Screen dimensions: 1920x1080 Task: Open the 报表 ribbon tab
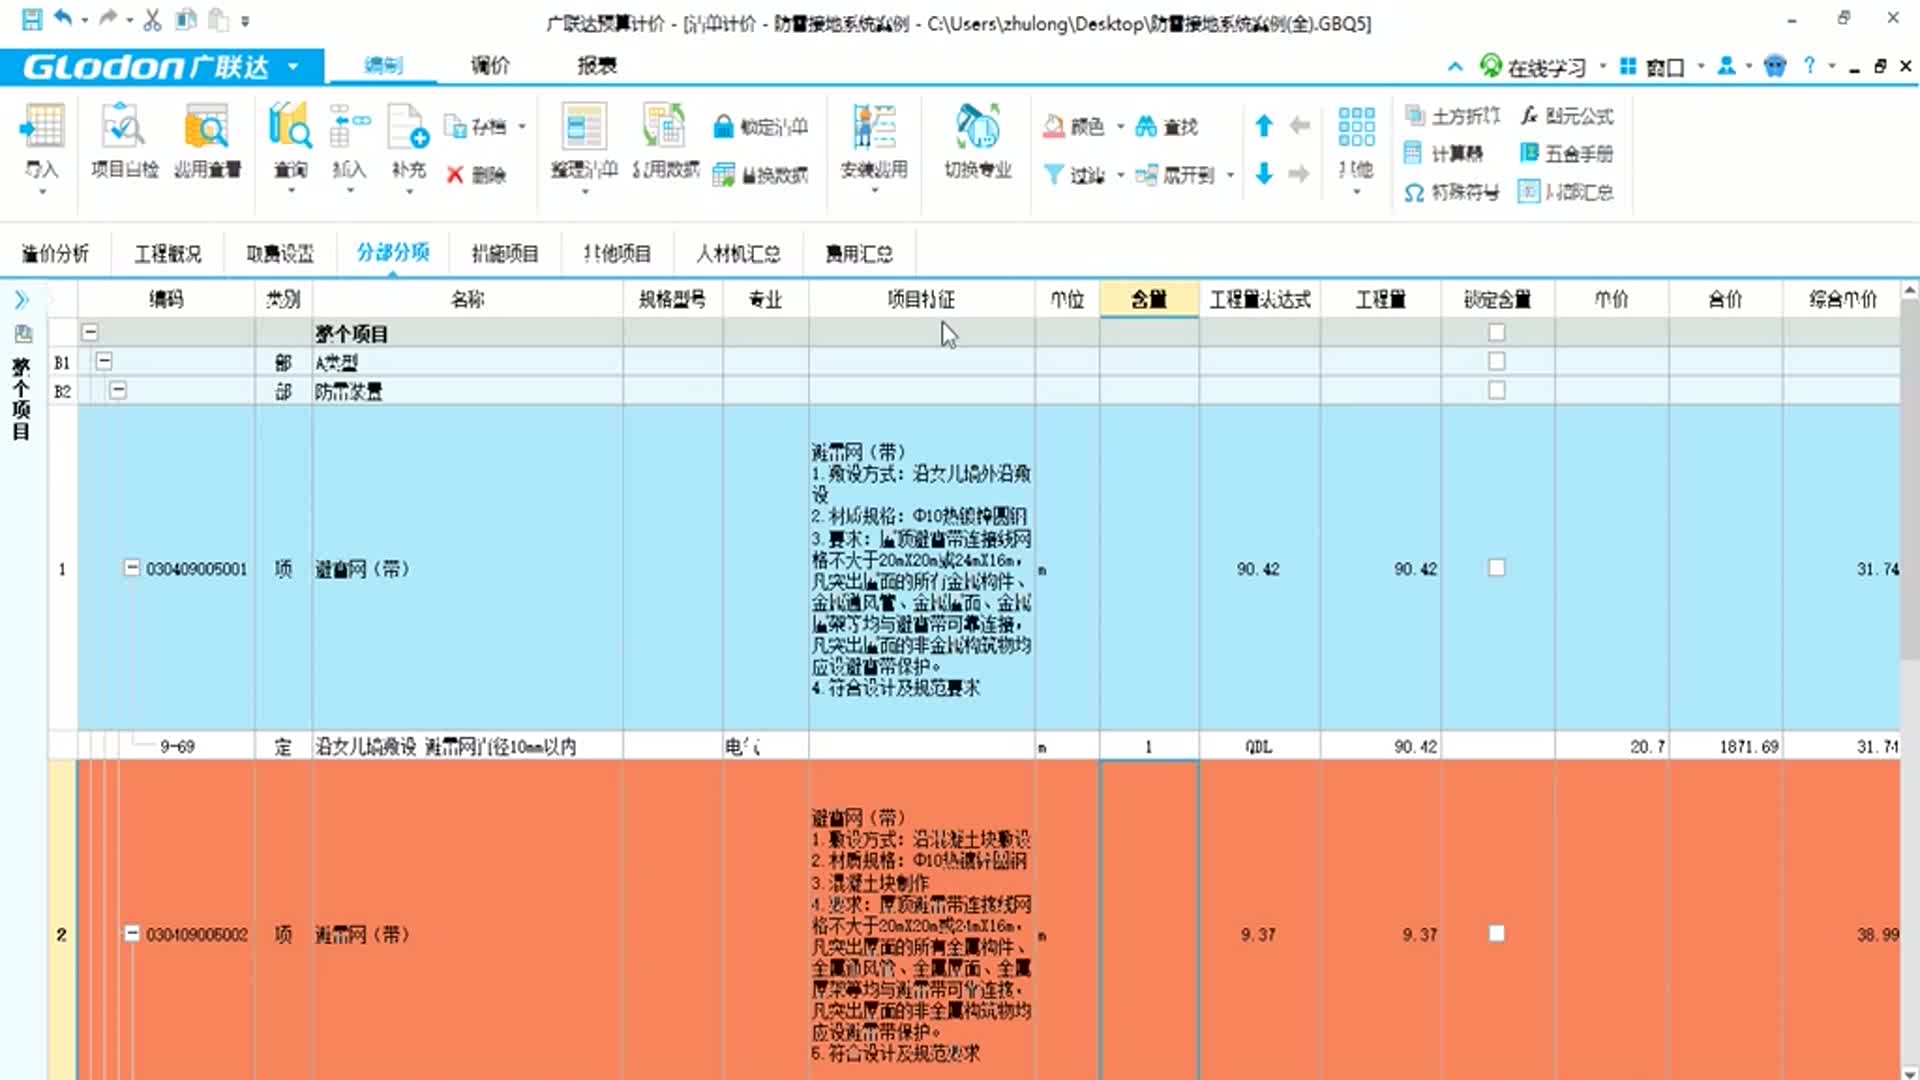(x=597, y=66)
